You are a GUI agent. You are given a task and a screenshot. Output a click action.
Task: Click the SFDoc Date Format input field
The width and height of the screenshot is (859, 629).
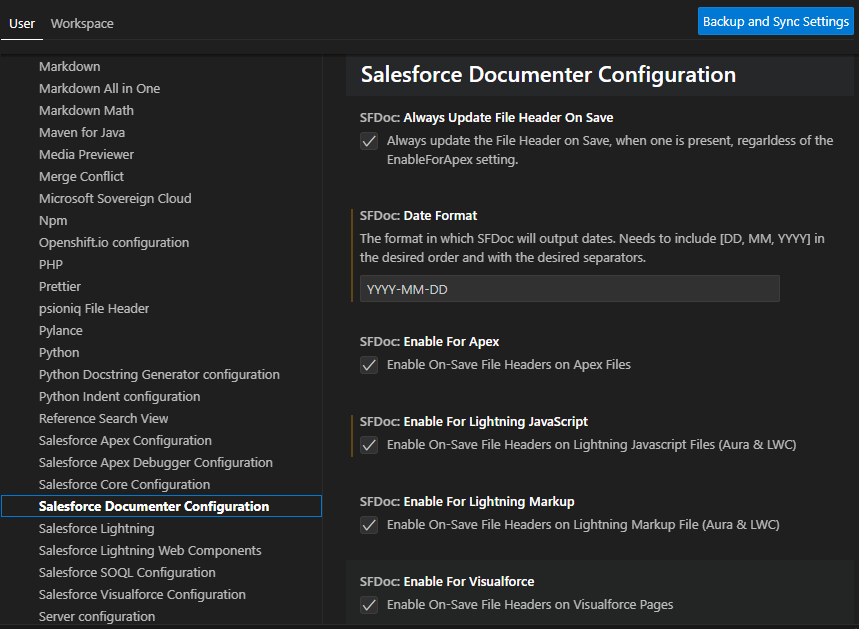pyautogui.click(x=569, y=288)
